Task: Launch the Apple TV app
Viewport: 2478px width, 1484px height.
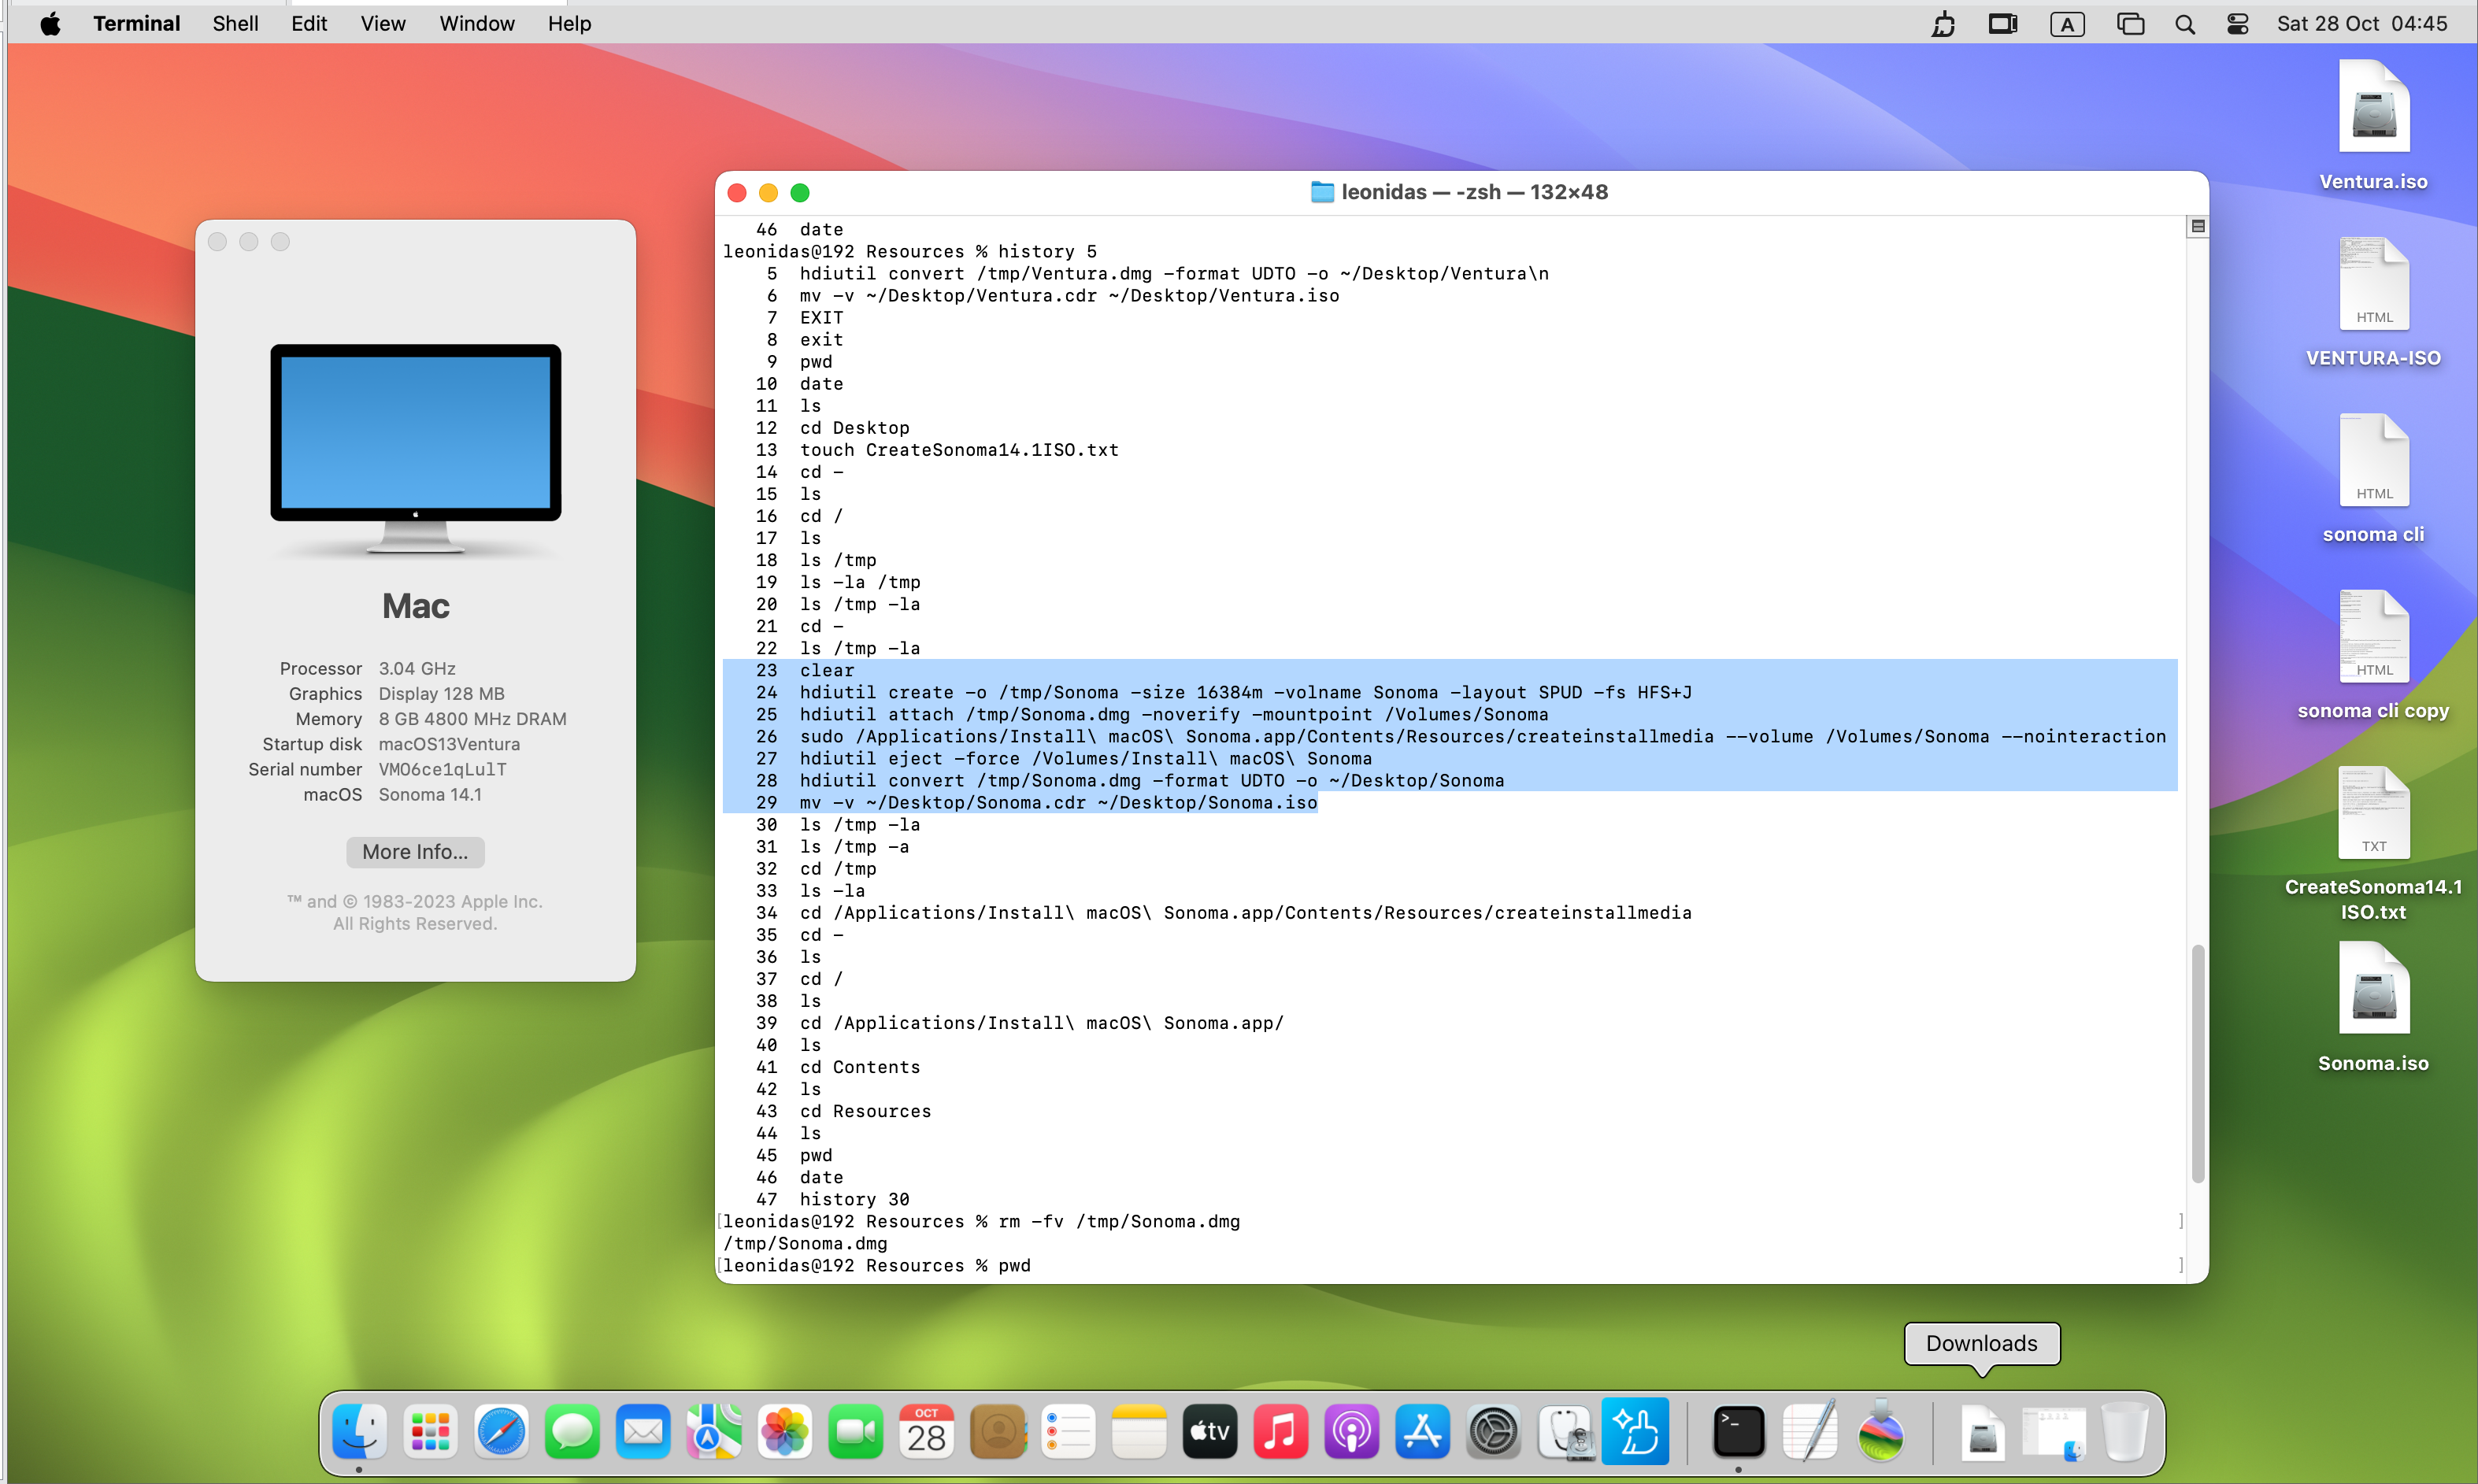Action: click(x=1210, y=1432)
